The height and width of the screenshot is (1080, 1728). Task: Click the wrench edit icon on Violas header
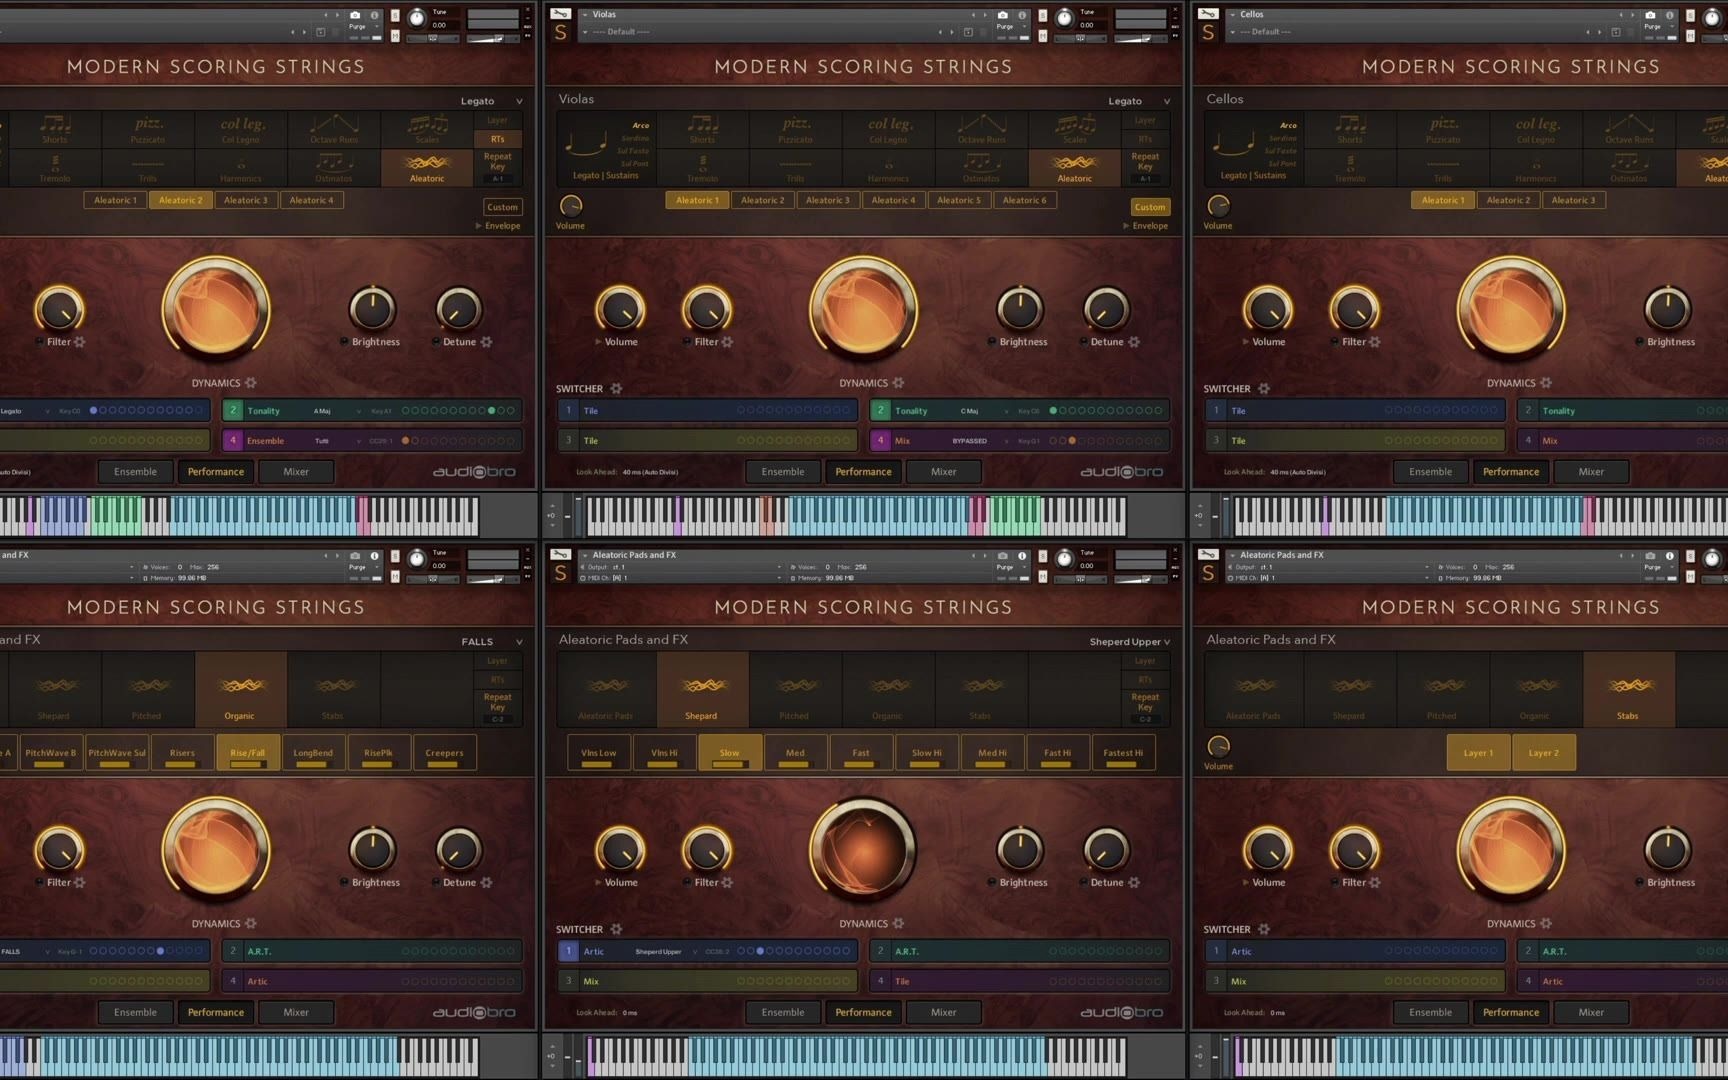(x=559, y=14)
